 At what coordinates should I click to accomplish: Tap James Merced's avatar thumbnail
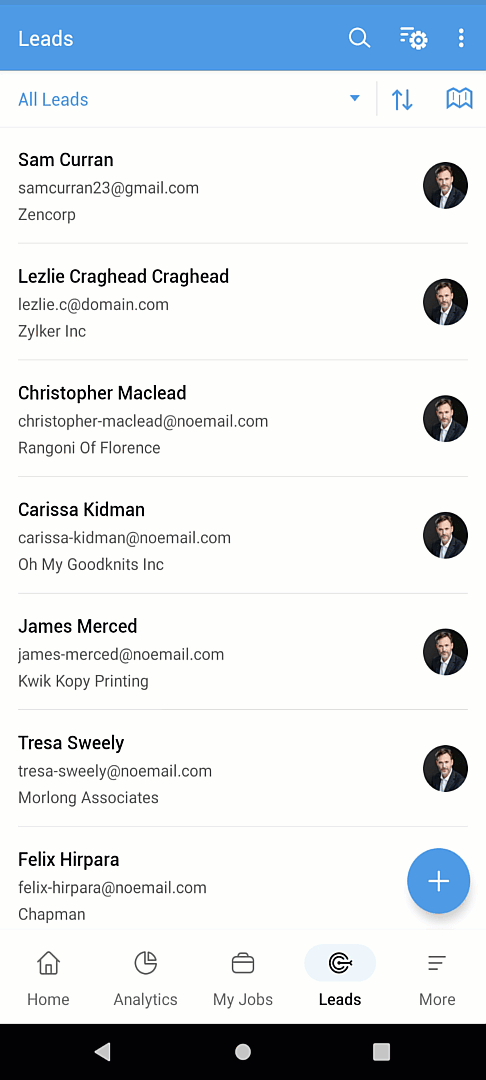445,652
